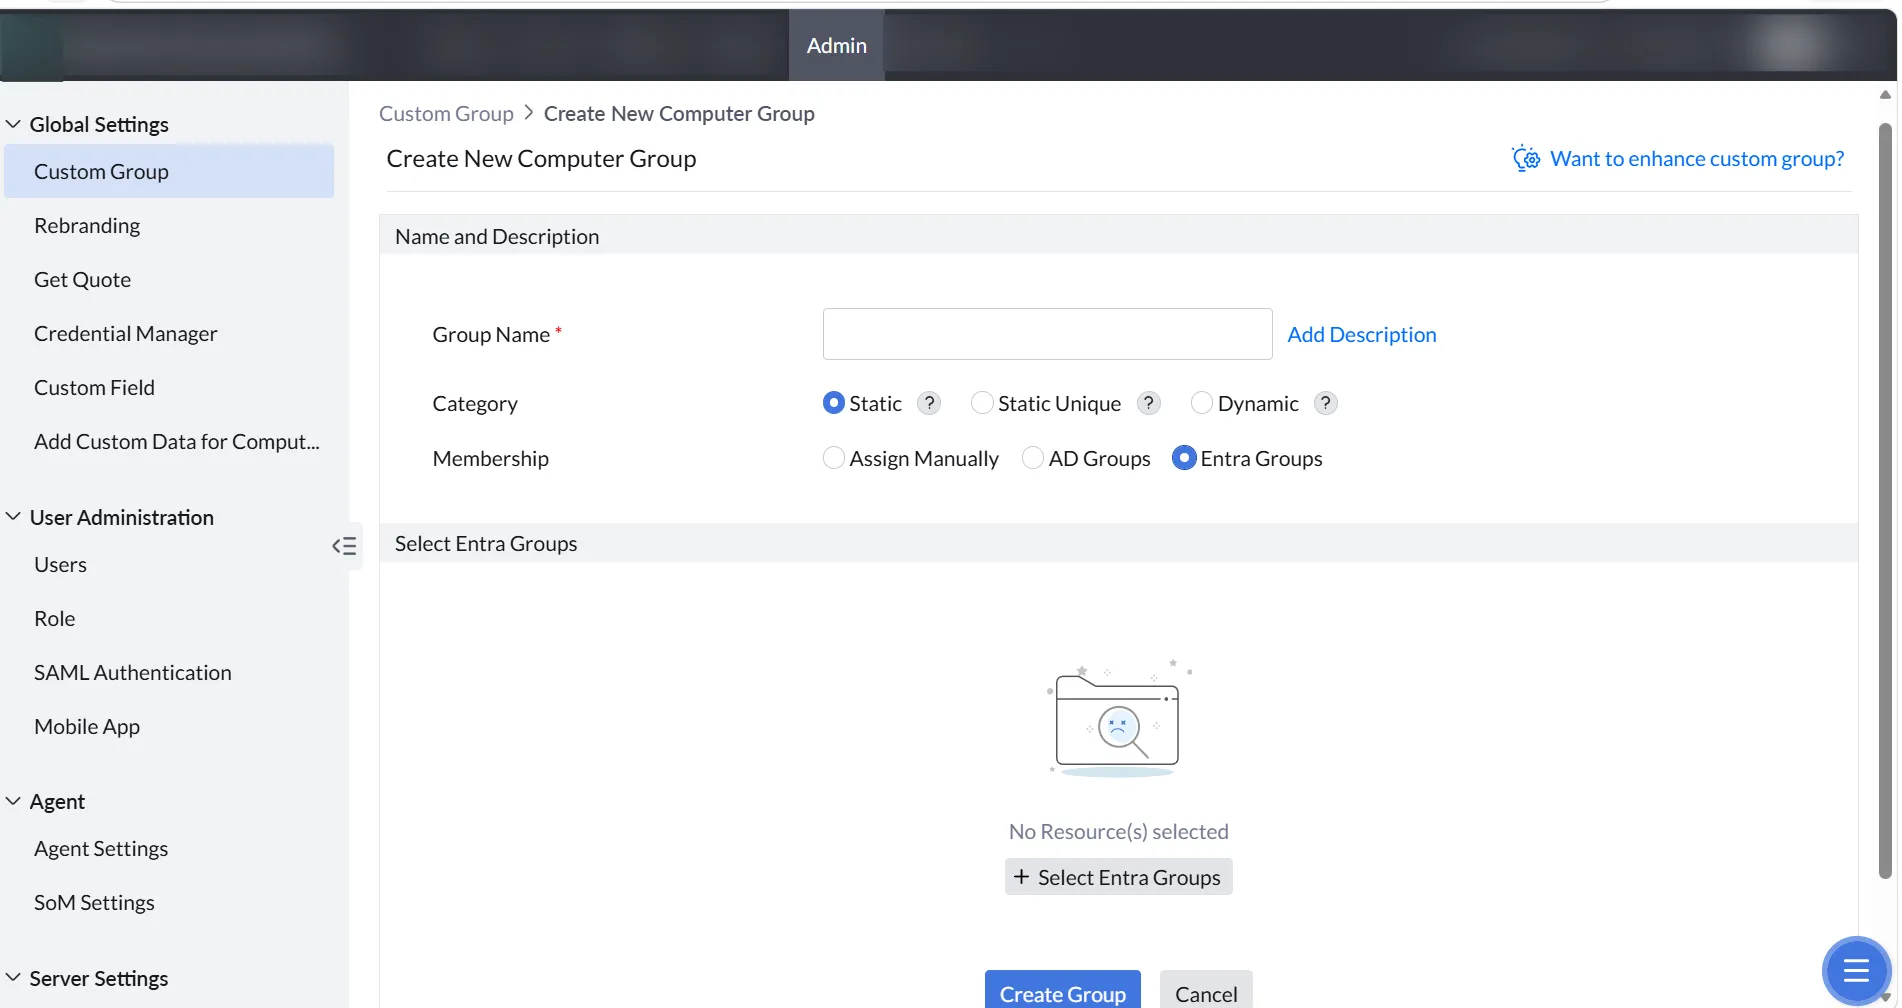
Task: Open Want to enhance custom group link
Action: [1697, 158]
